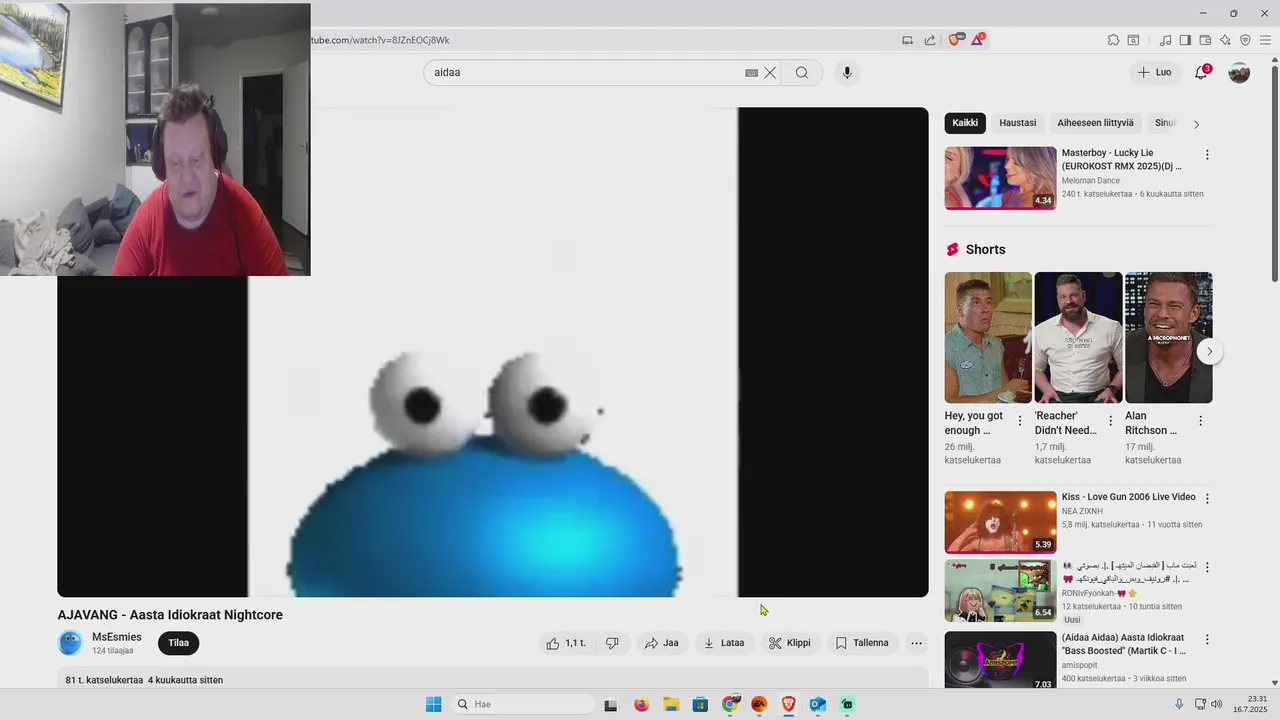Open tab search icon in toolbar
Screen dimensions: 1280x720
click(1134, 40)
